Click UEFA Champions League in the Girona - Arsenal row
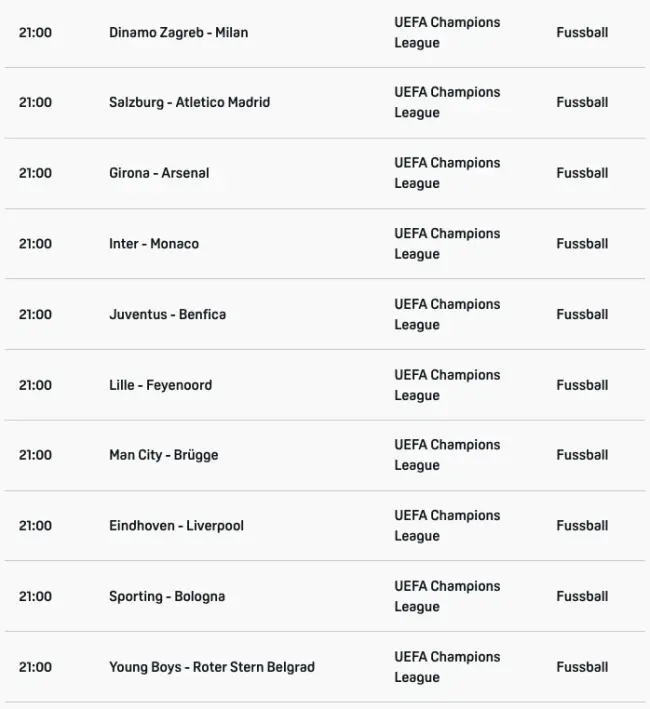The width and height of the screenshot is (650, 709). pyautogui.click(x=447, y=173)
